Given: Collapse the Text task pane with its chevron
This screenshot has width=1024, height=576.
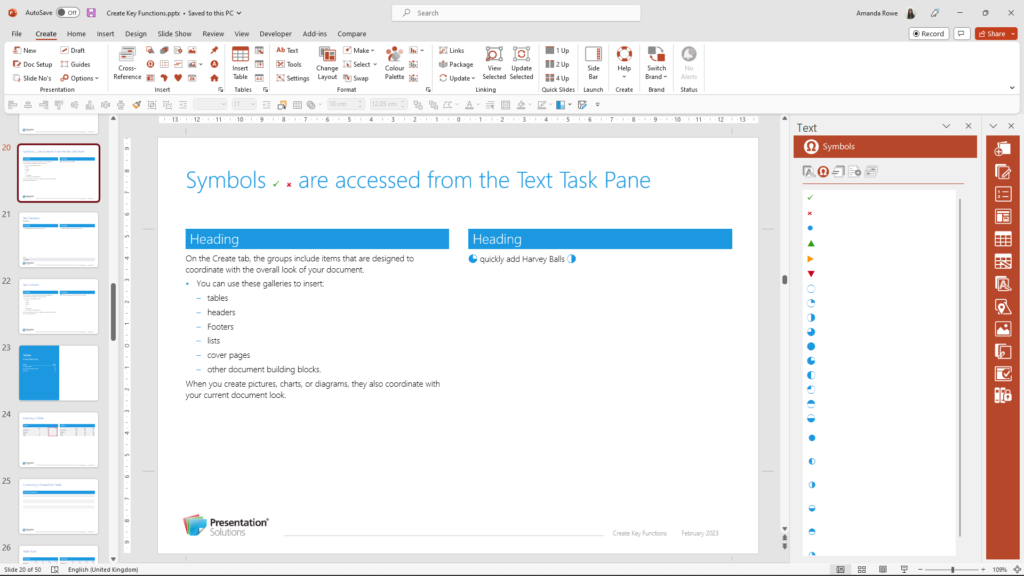Looking at the screenshot, I should pos(946,127).
